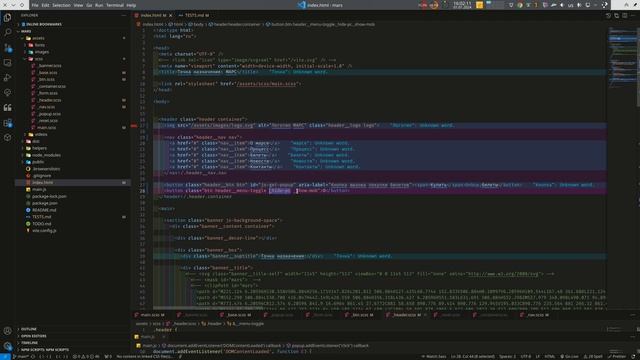This screenshot has height=360, width=640.
Task: Switch to _nav.scss tab in lower group
Action: 535,315
